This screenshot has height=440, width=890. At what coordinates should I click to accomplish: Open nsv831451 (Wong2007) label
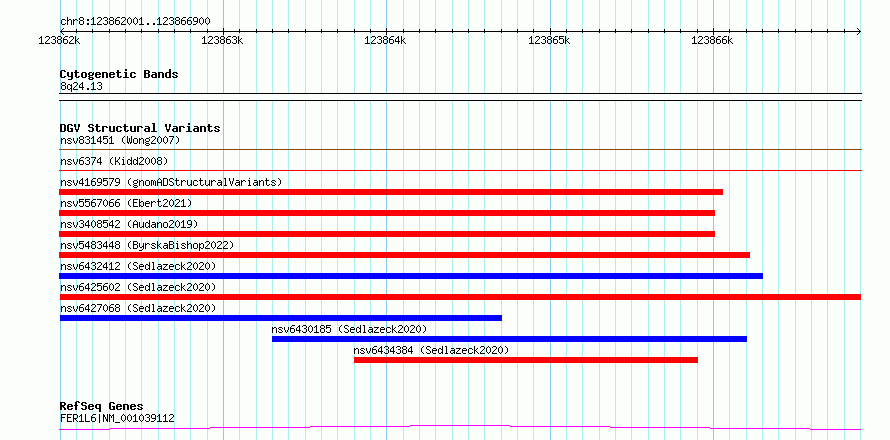click(x=120, y=140)
